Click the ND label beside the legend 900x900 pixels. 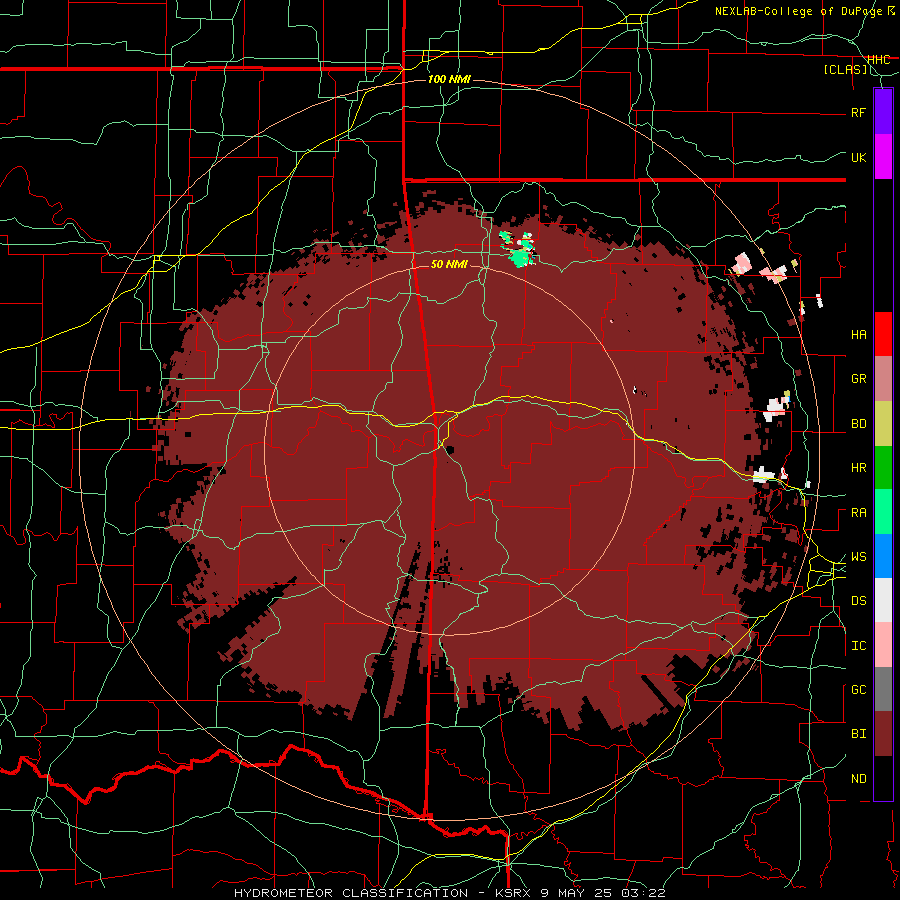tap(859, 779)
